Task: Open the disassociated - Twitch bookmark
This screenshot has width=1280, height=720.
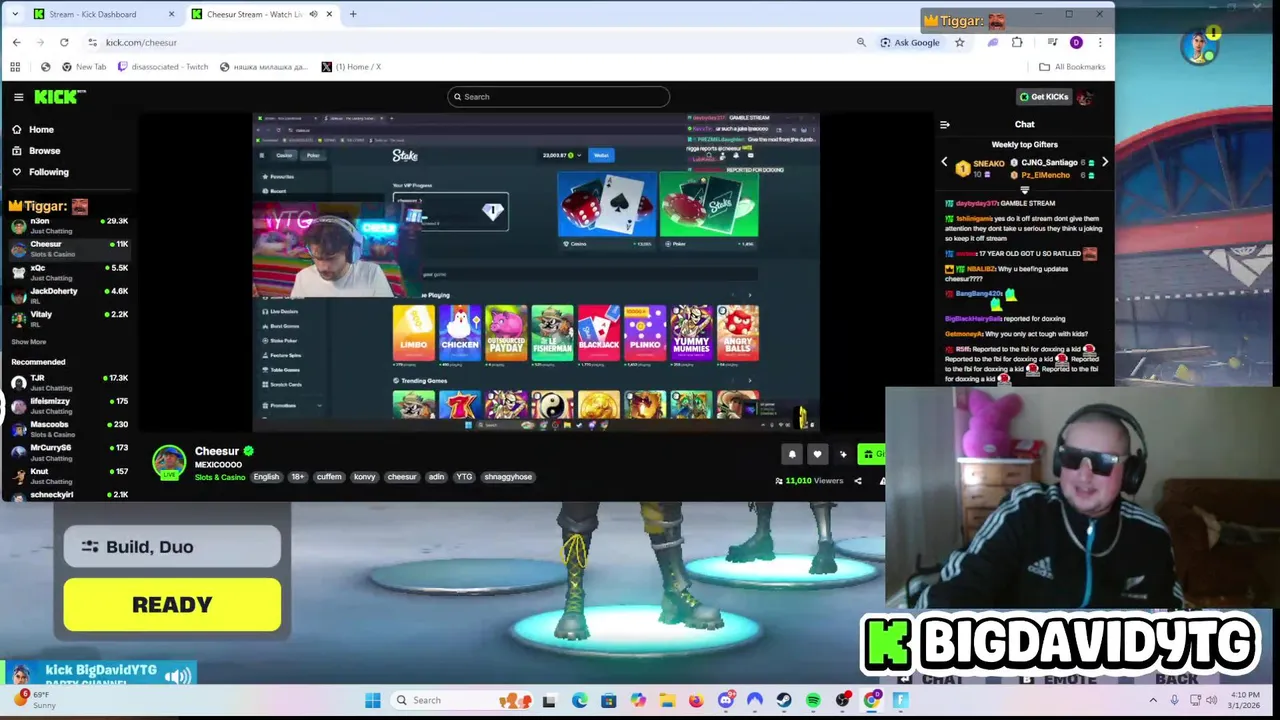Action: [163, 67]
